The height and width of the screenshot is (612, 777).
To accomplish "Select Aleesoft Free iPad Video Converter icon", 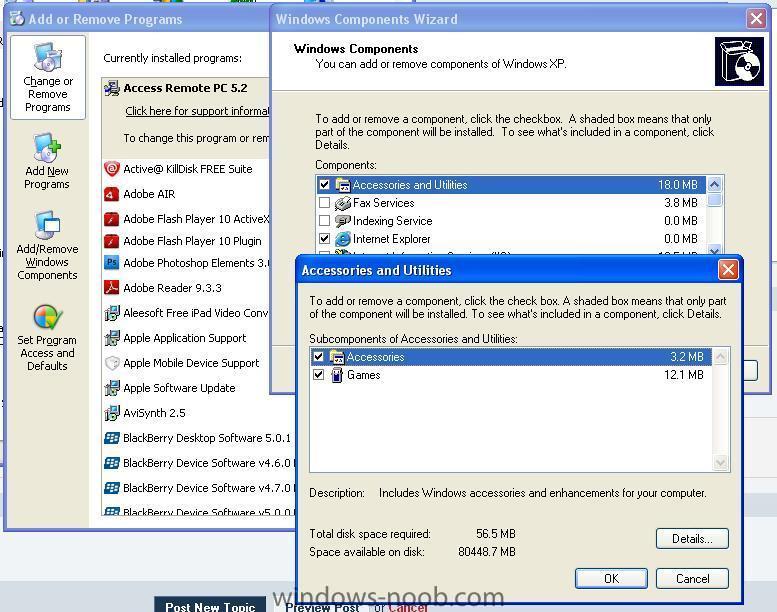I will 112,313.
